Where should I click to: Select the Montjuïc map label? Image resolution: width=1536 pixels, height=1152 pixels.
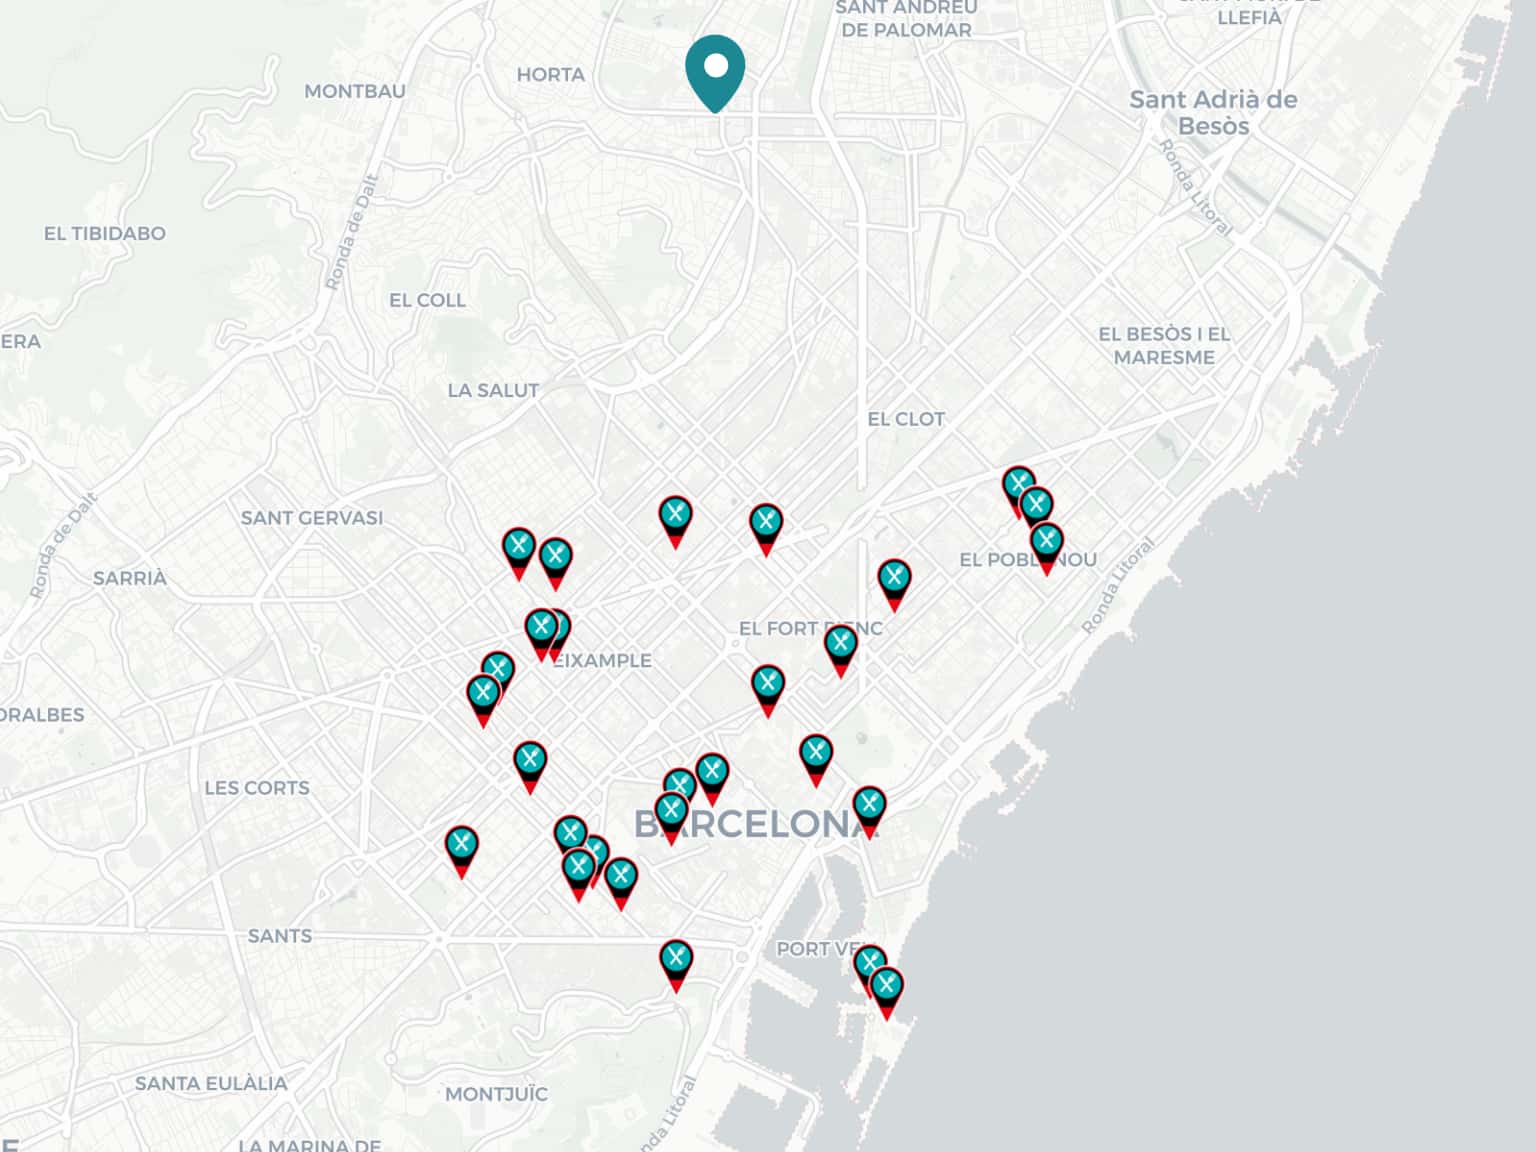point(496,1094)
